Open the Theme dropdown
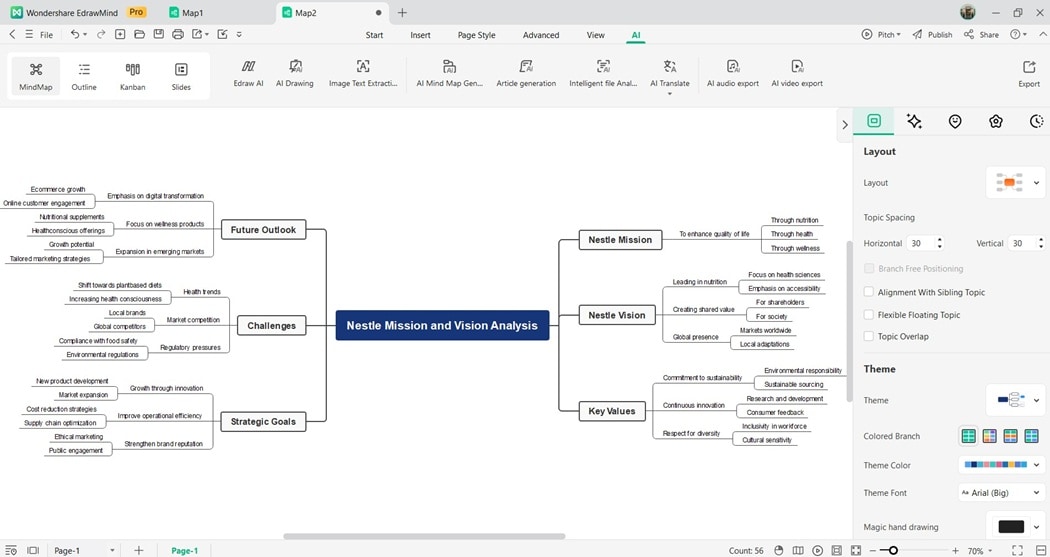Screen dimensions: 1050x557 [x=1015, y=400]
